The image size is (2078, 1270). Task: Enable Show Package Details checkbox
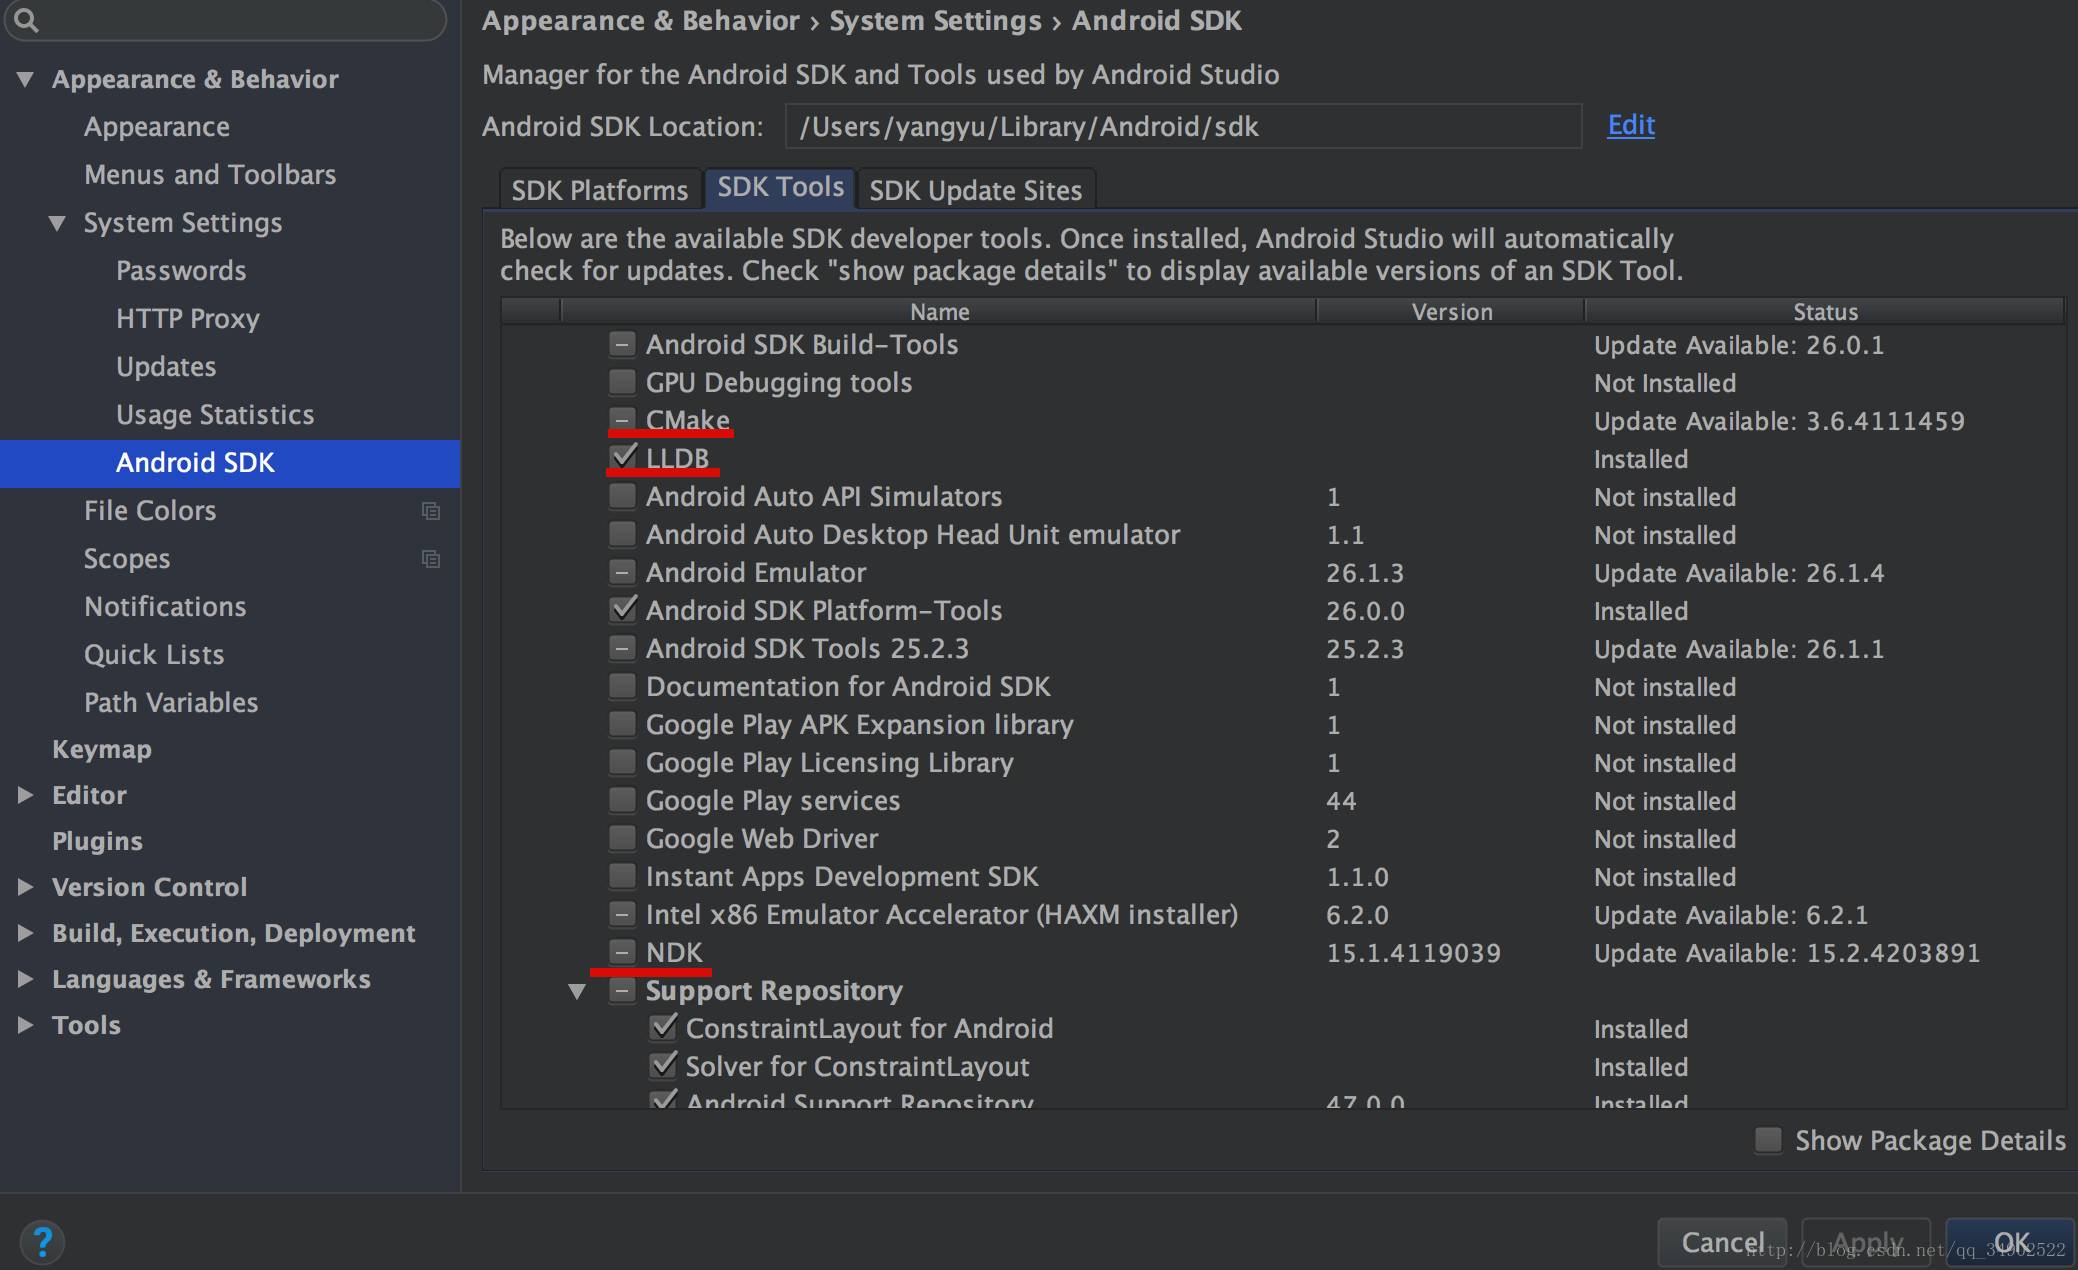click(1768, 1140)
